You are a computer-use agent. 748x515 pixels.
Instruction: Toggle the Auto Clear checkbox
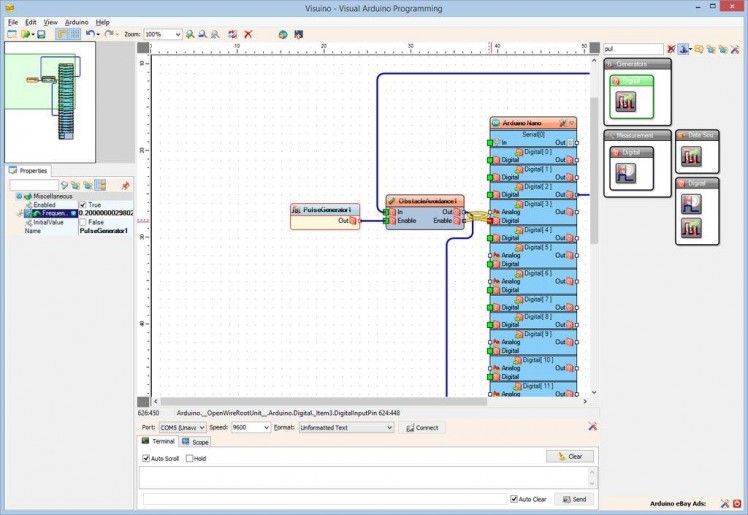(x=514, y=498)
